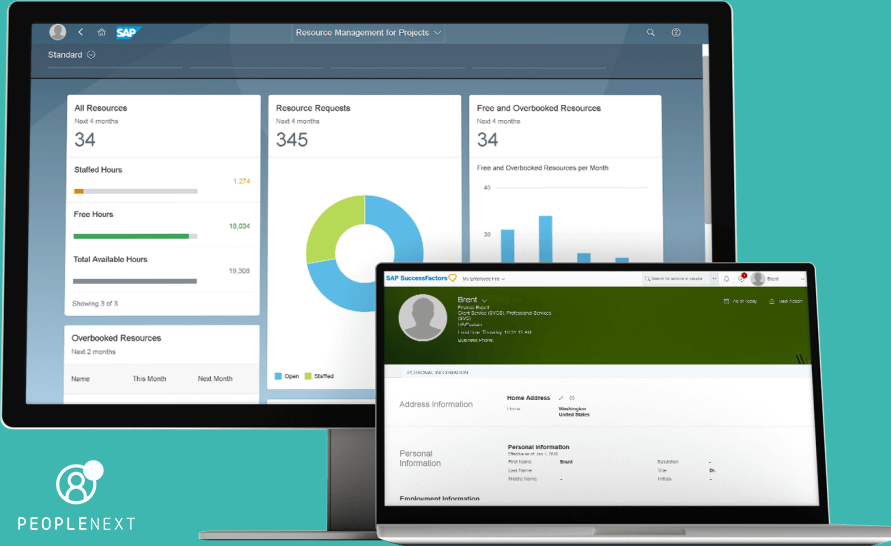This screenshot has width=891, height=546.
Task: Open notifications via the bell icon
Action: point(726,279)
